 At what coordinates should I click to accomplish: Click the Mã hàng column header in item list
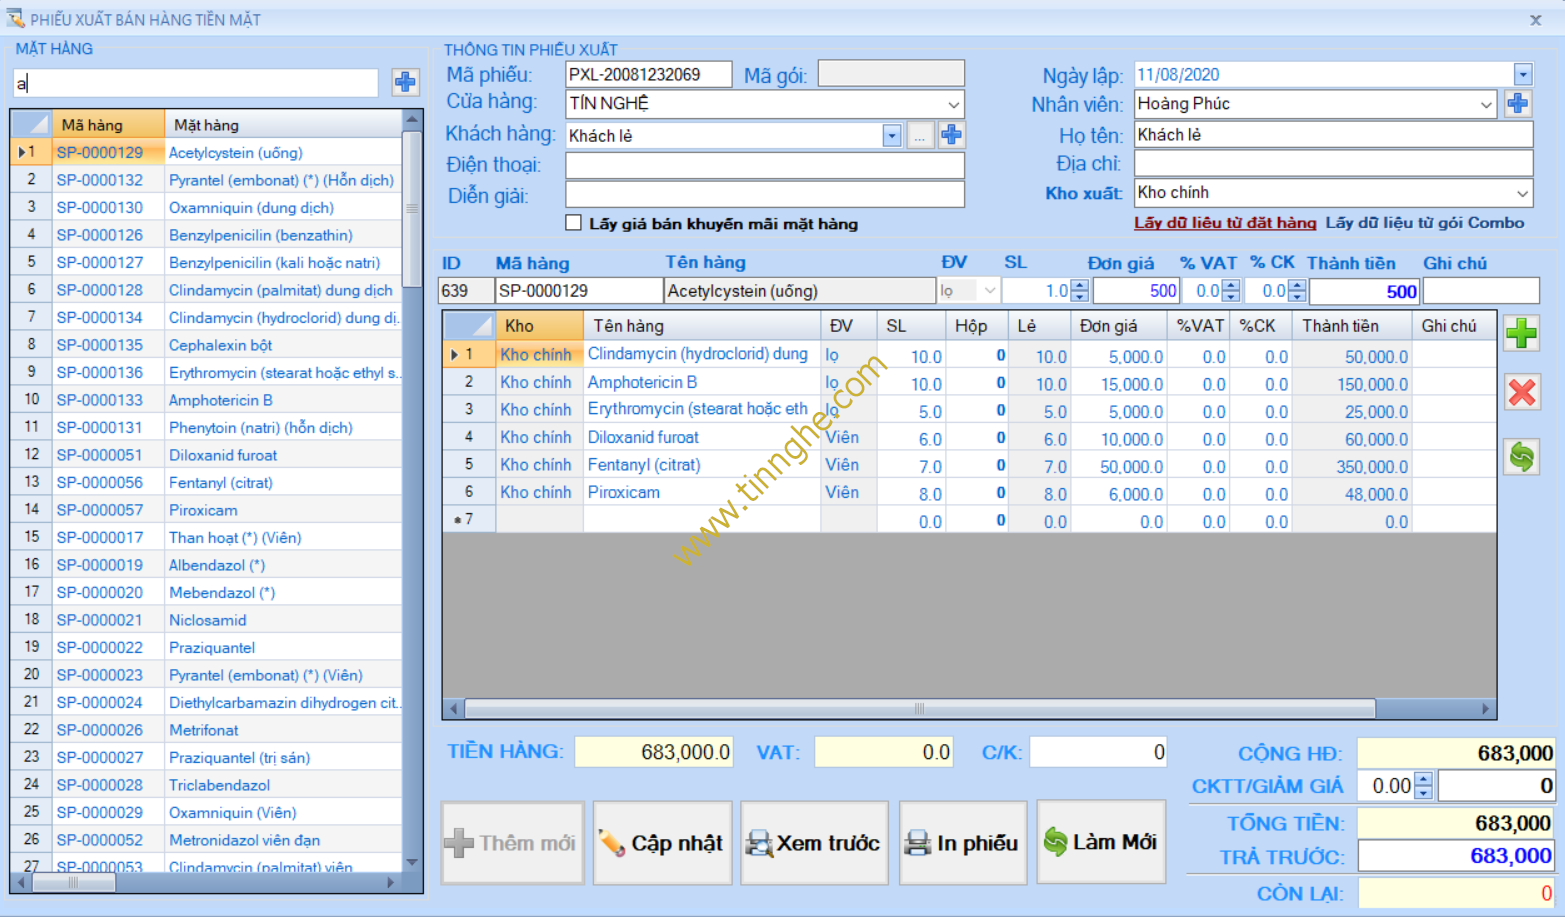point(108,125)
